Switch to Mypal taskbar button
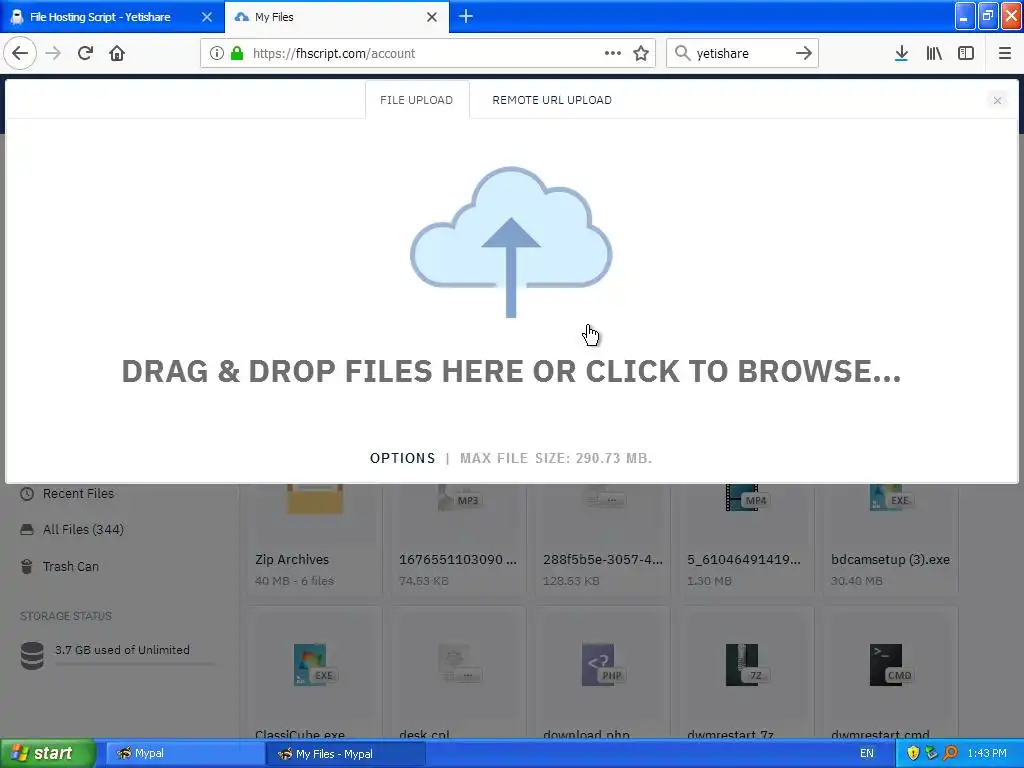The width and height of the screenshot is (1024, 768). [x=184, y=753]
